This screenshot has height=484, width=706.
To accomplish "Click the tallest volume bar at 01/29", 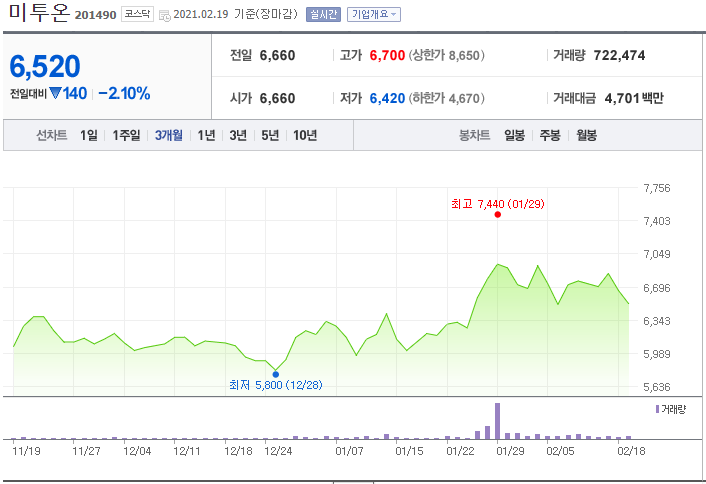I will (x=498, y=421).
